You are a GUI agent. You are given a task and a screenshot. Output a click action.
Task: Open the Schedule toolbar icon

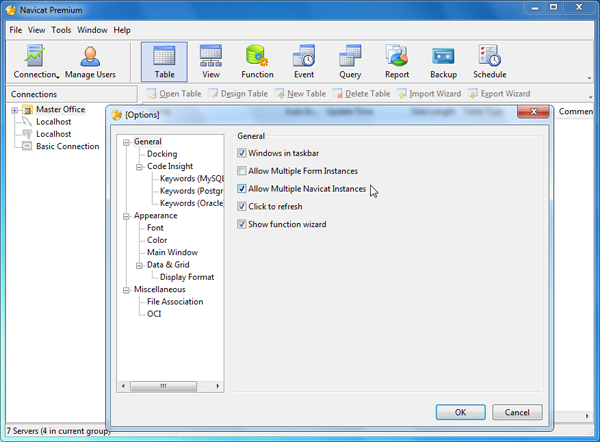[x=489, y=56]
